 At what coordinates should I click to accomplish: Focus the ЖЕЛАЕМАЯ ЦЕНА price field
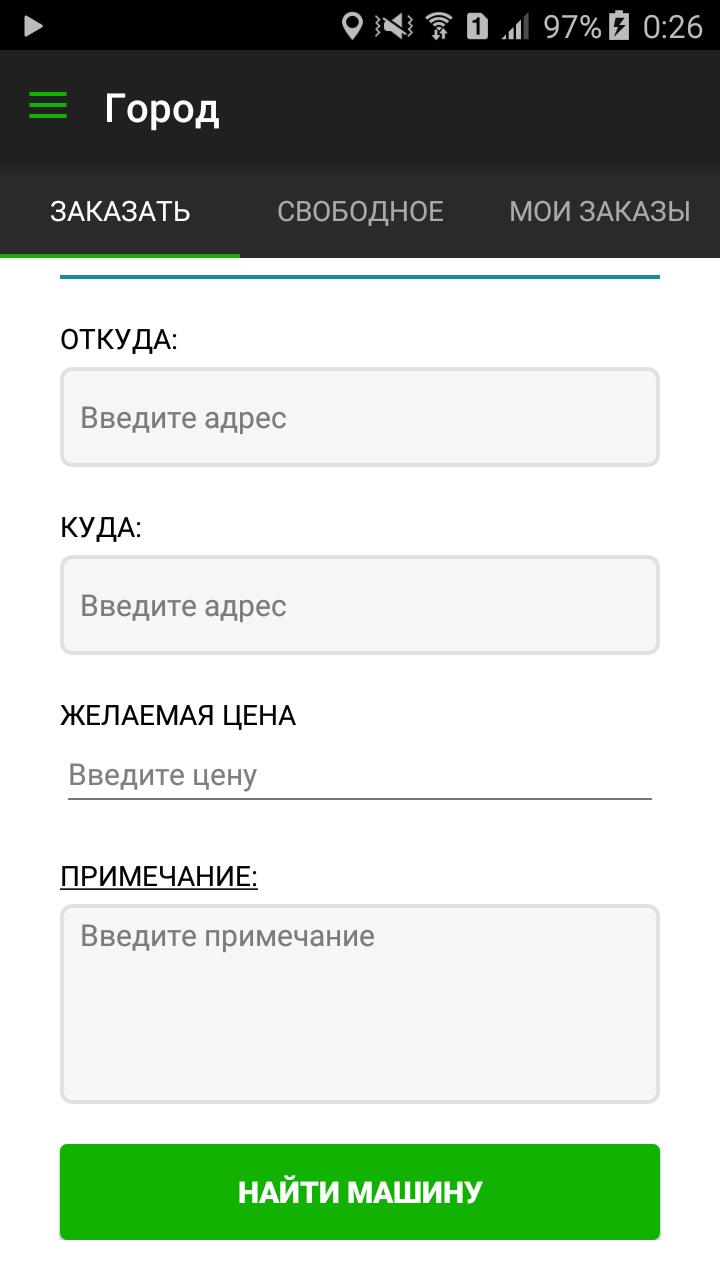pyautogui.click(x=360, y=775)
